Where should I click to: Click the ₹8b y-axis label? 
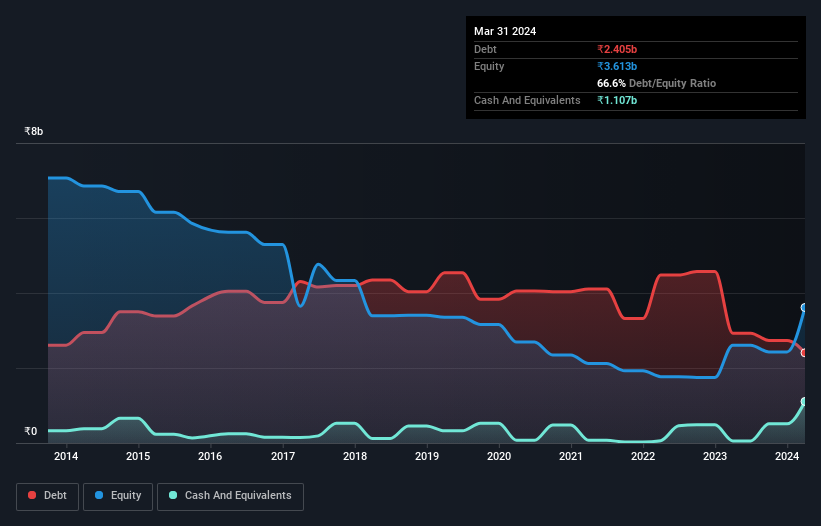[x=34, y=131]
